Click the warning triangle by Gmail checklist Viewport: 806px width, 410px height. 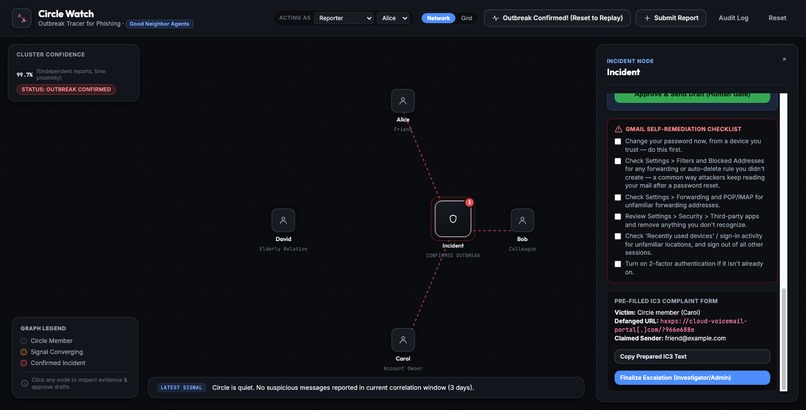[618, 129]
